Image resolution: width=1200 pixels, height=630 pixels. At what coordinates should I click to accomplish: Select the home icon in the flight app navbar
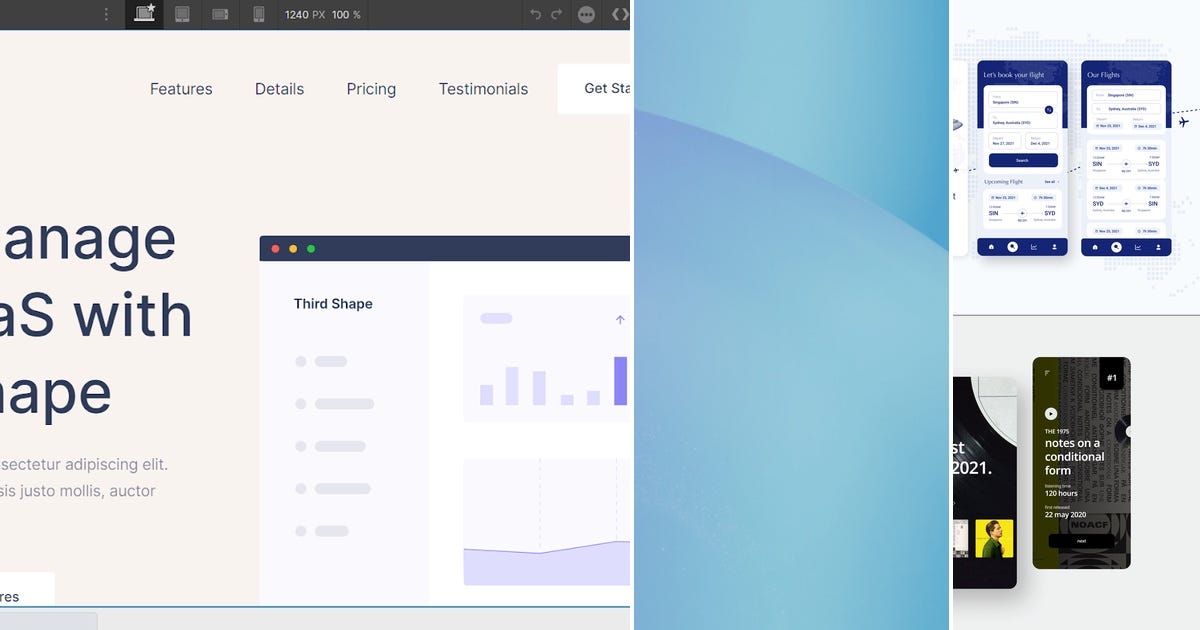991,247
